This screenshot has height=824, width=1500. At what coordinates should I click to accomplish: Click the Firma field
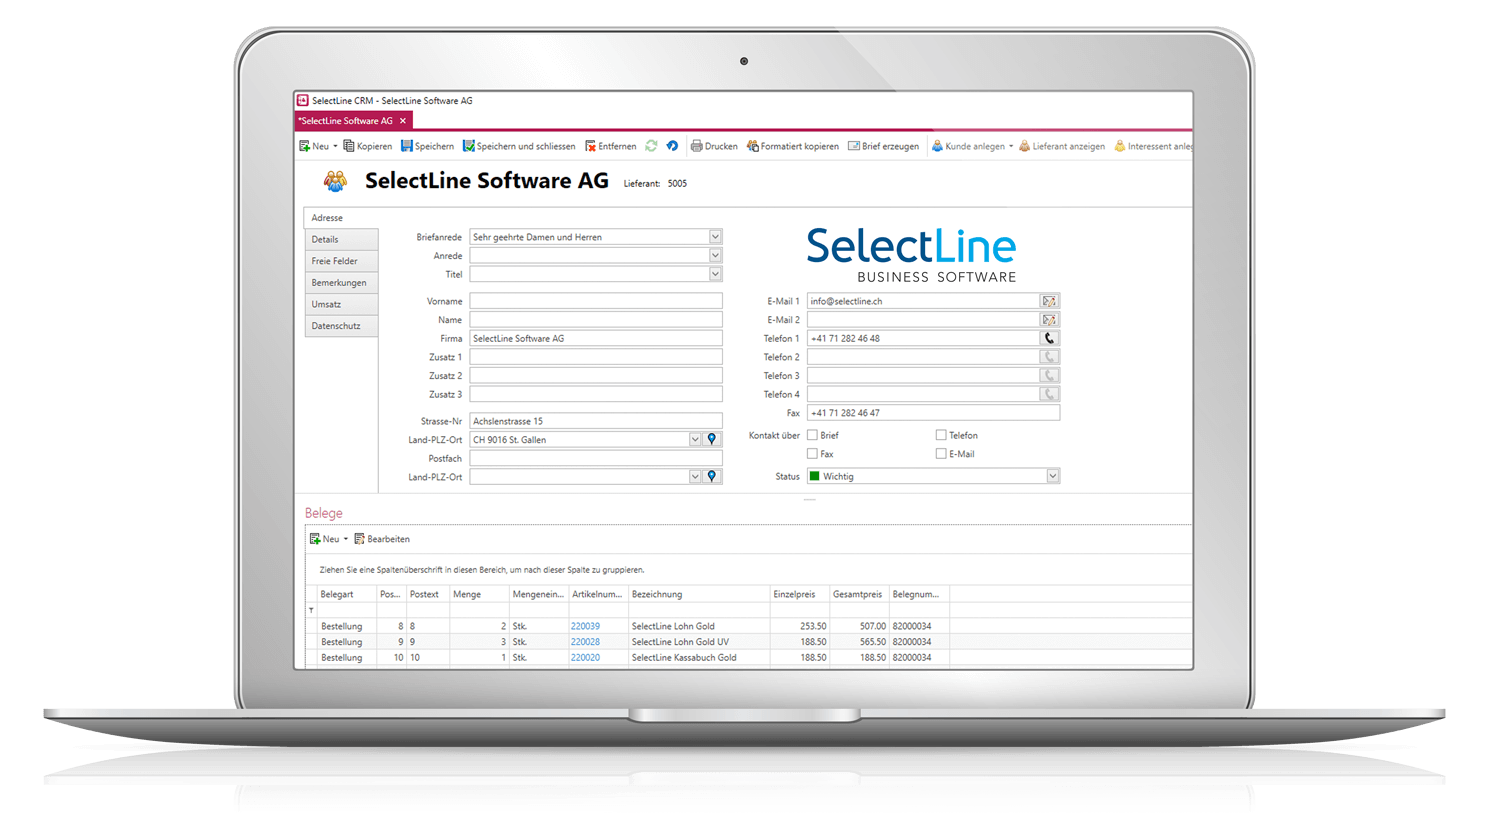pos(596,338)
